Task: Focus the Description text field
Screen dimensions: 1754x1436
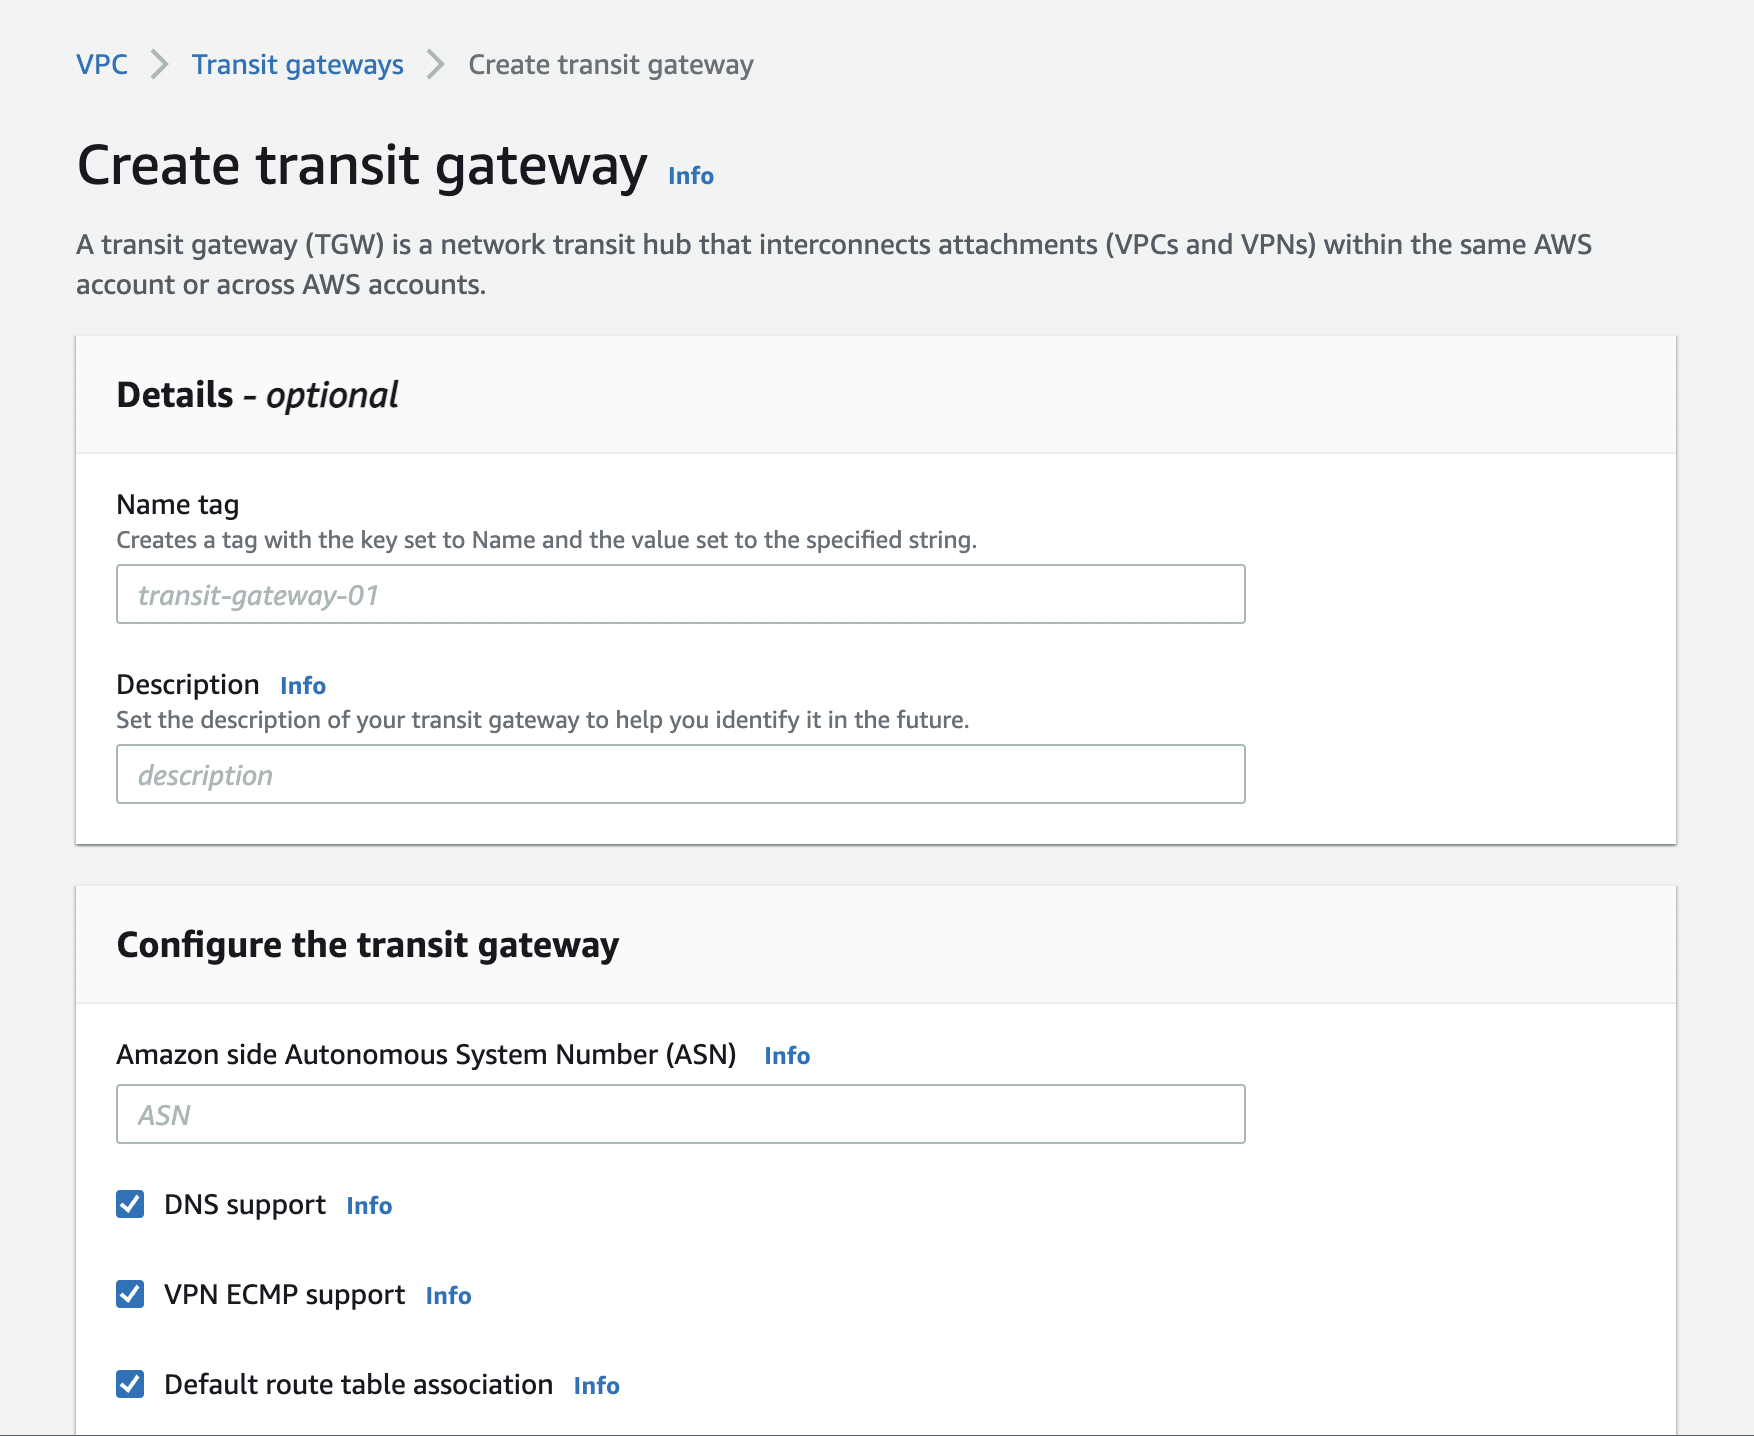Action: (680, 775)
